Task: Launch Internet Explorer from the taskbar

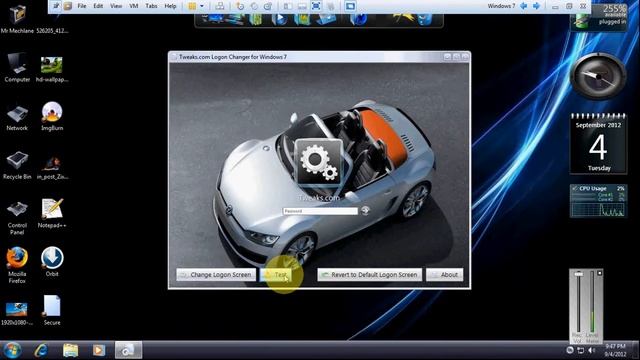Action: [41, 350]
